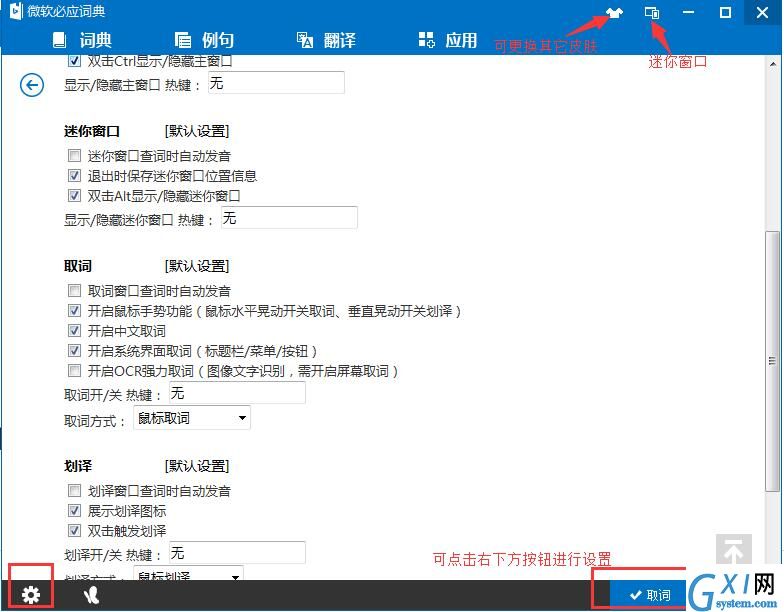This screenshot has height=612, width=784.
Task: Open the 应用 tab
Action: pyautogui.click(x=448, y=40)
